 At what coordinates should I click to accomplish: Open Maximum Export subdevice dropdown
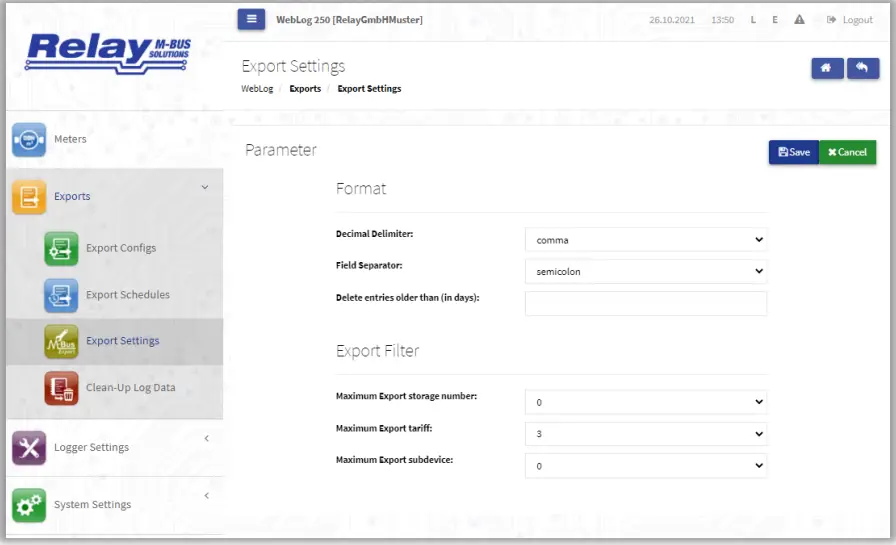click(x=646, y=466)
